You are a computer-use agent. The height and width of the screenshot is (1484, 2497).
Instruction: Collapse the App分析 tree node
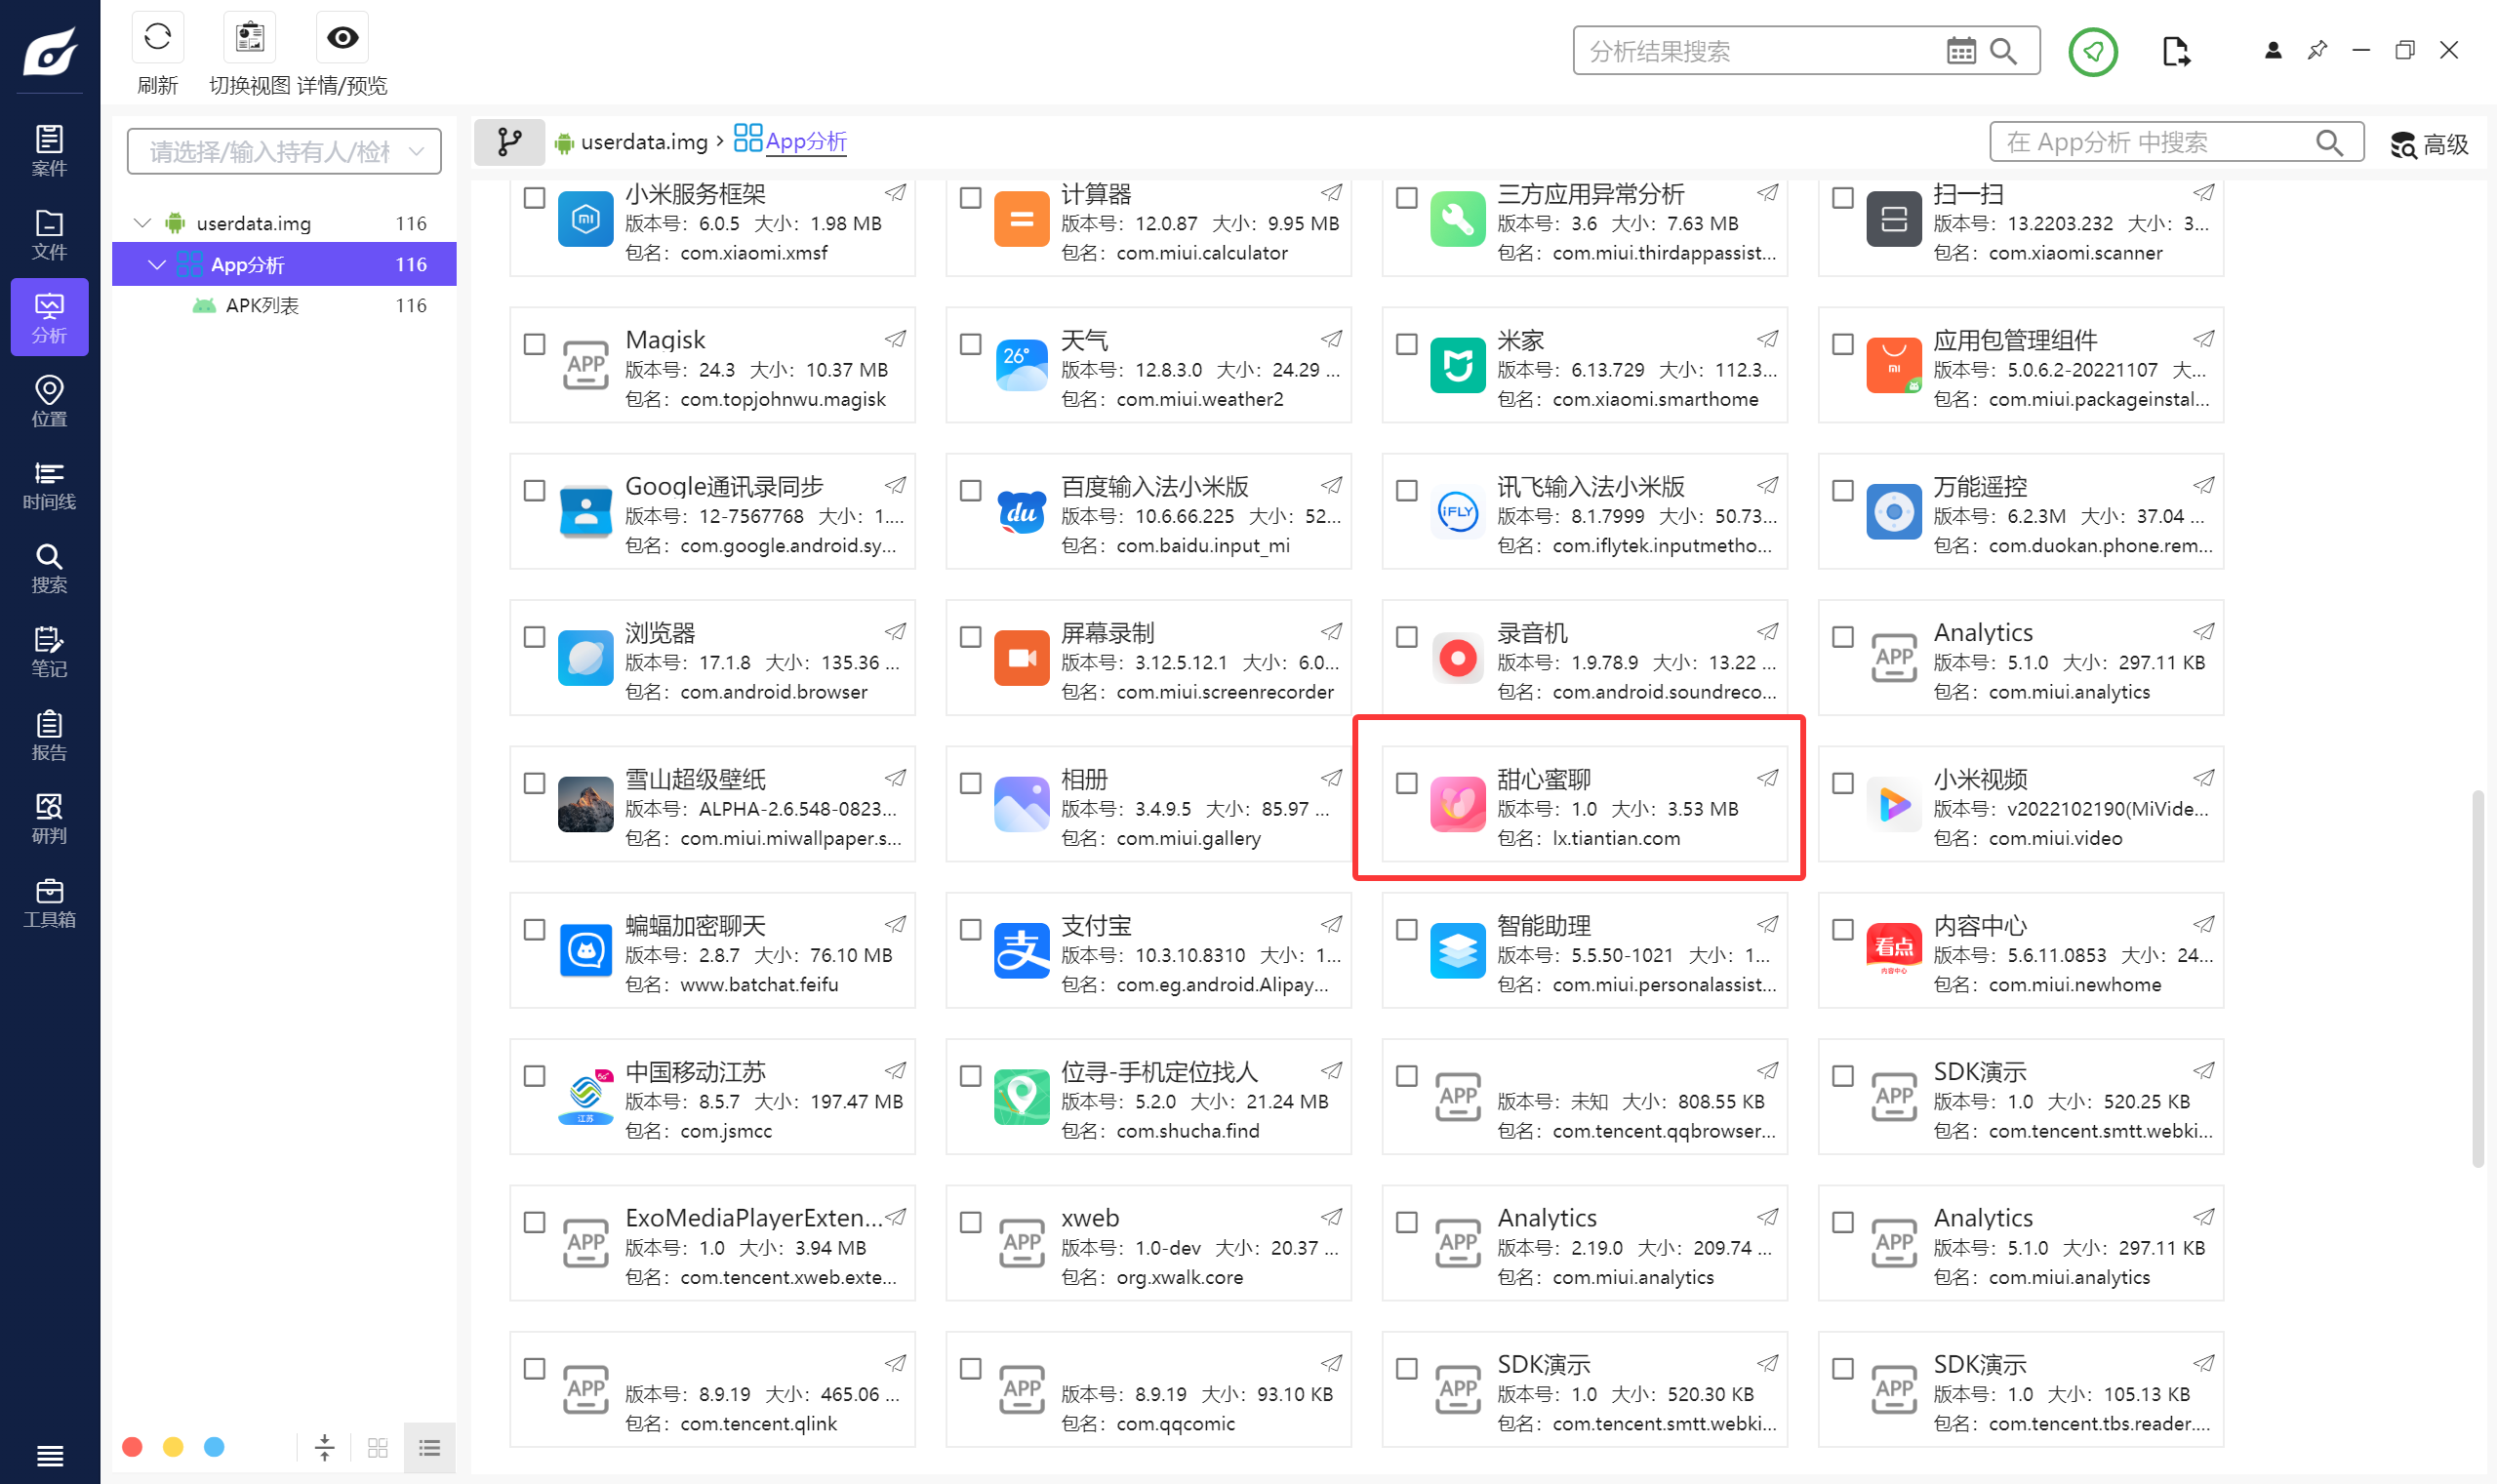[x=157, y=264]
